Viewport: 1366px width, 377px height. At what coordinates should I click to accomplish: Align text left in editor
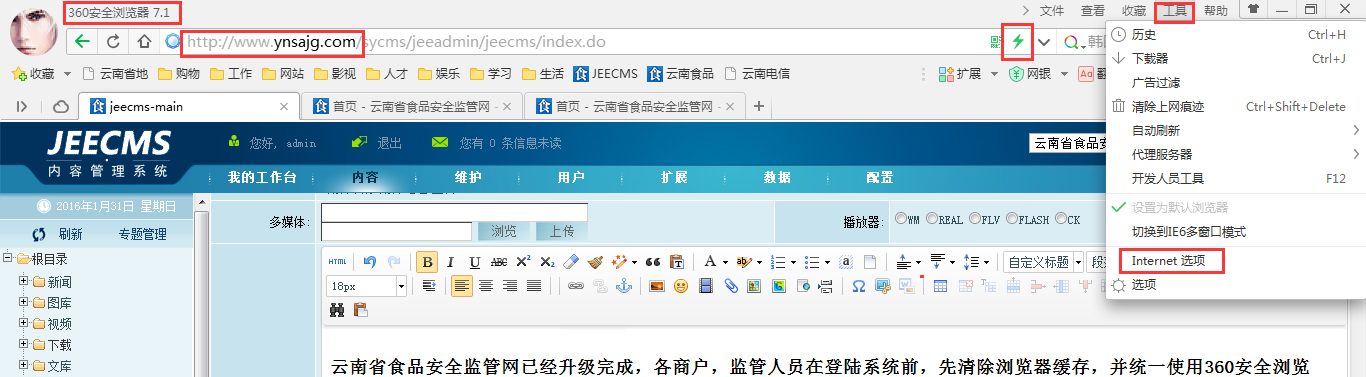coord(461,286)
